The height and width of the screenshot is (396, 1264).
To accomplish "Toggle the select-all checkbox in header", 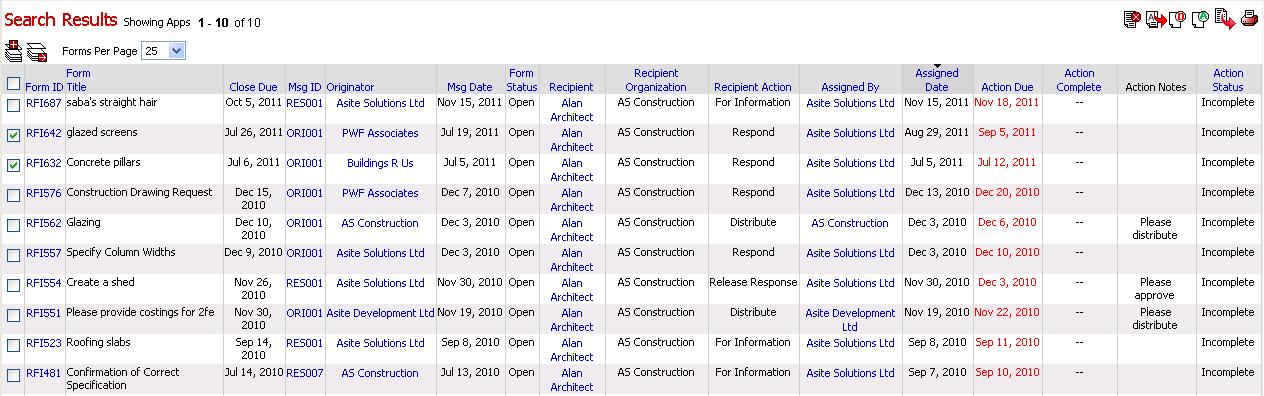I will pyautogui.click(x=13, y=84).
